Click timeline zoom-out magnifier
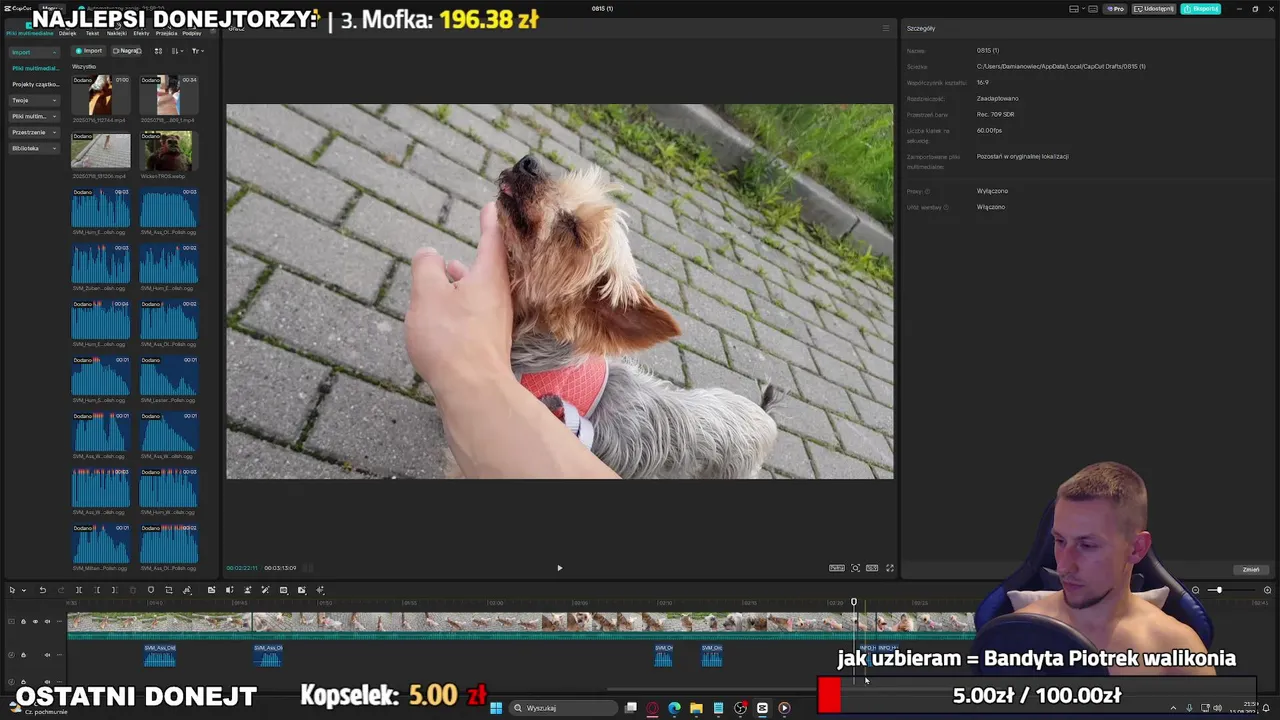1280x720 pixels. 1195,590
